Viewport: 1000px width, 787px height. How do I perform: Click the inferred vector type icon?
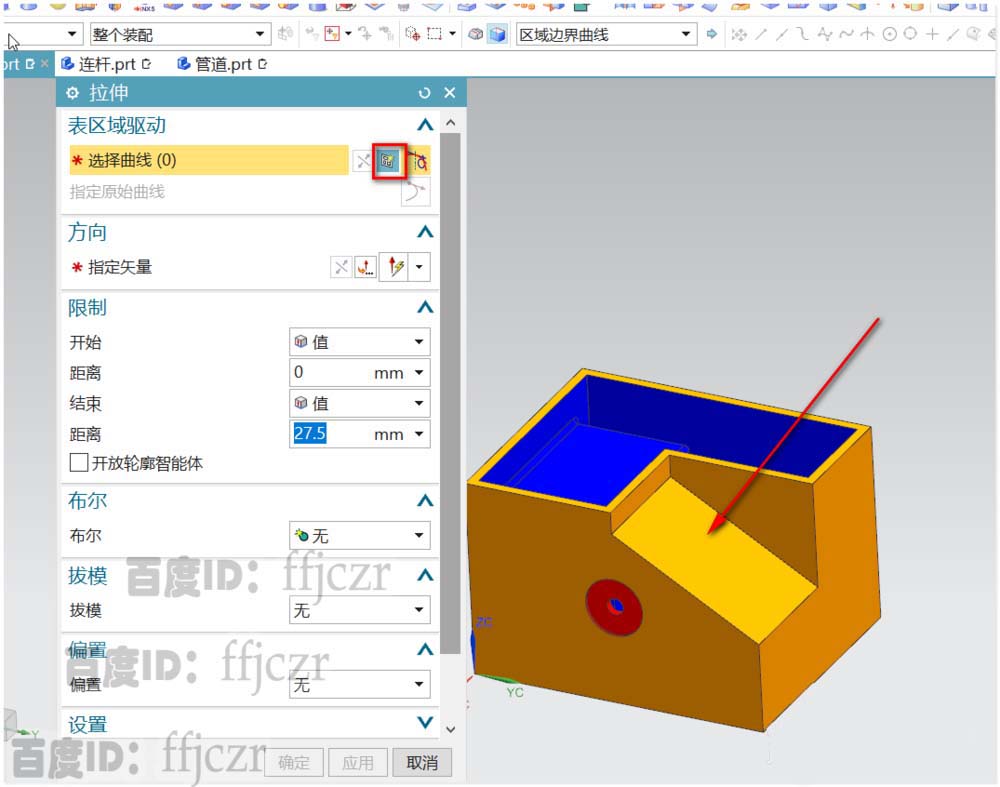pos(395,267)
